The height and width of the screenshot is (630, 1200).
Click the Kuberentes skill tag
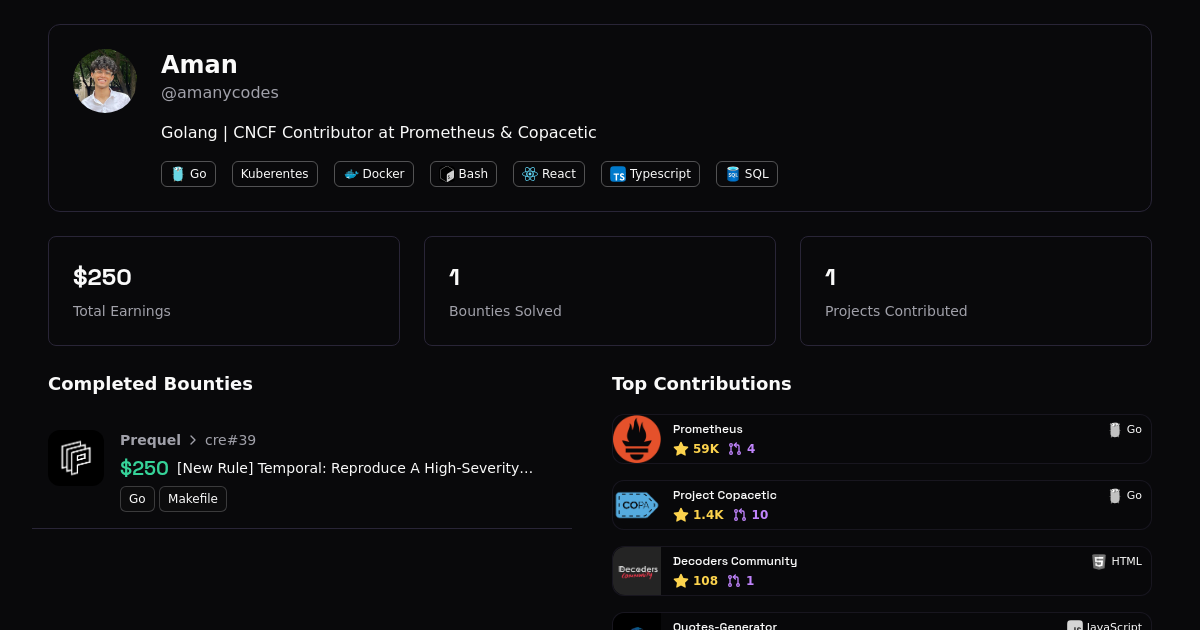[x=275, y=174]
